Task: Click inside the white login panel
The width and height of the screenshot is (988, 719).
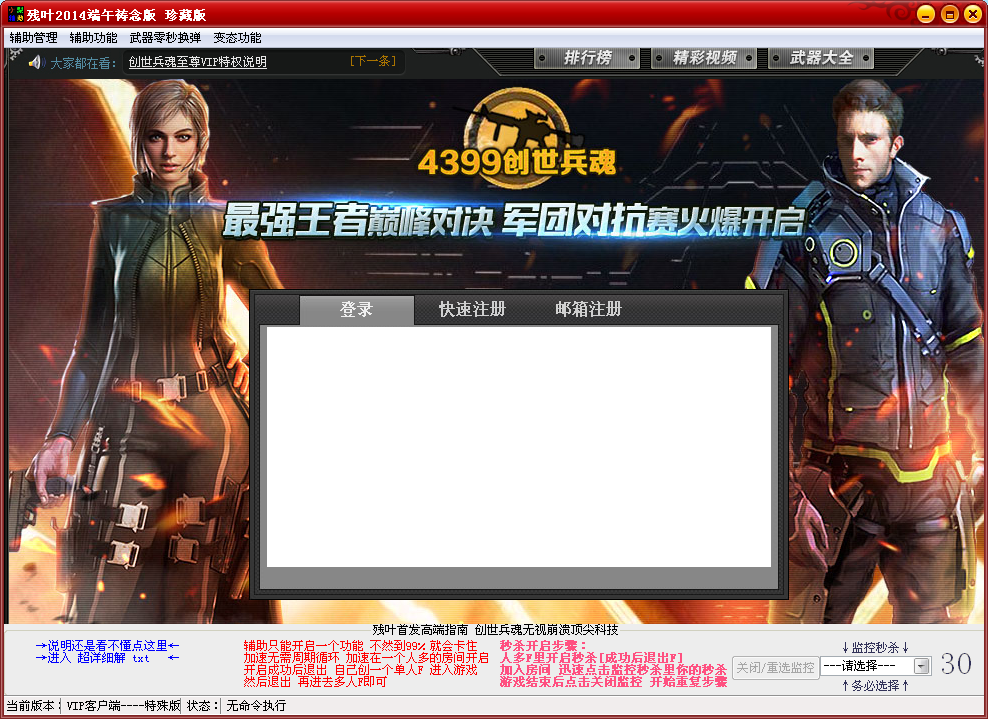Action: (x=519, y=447)
